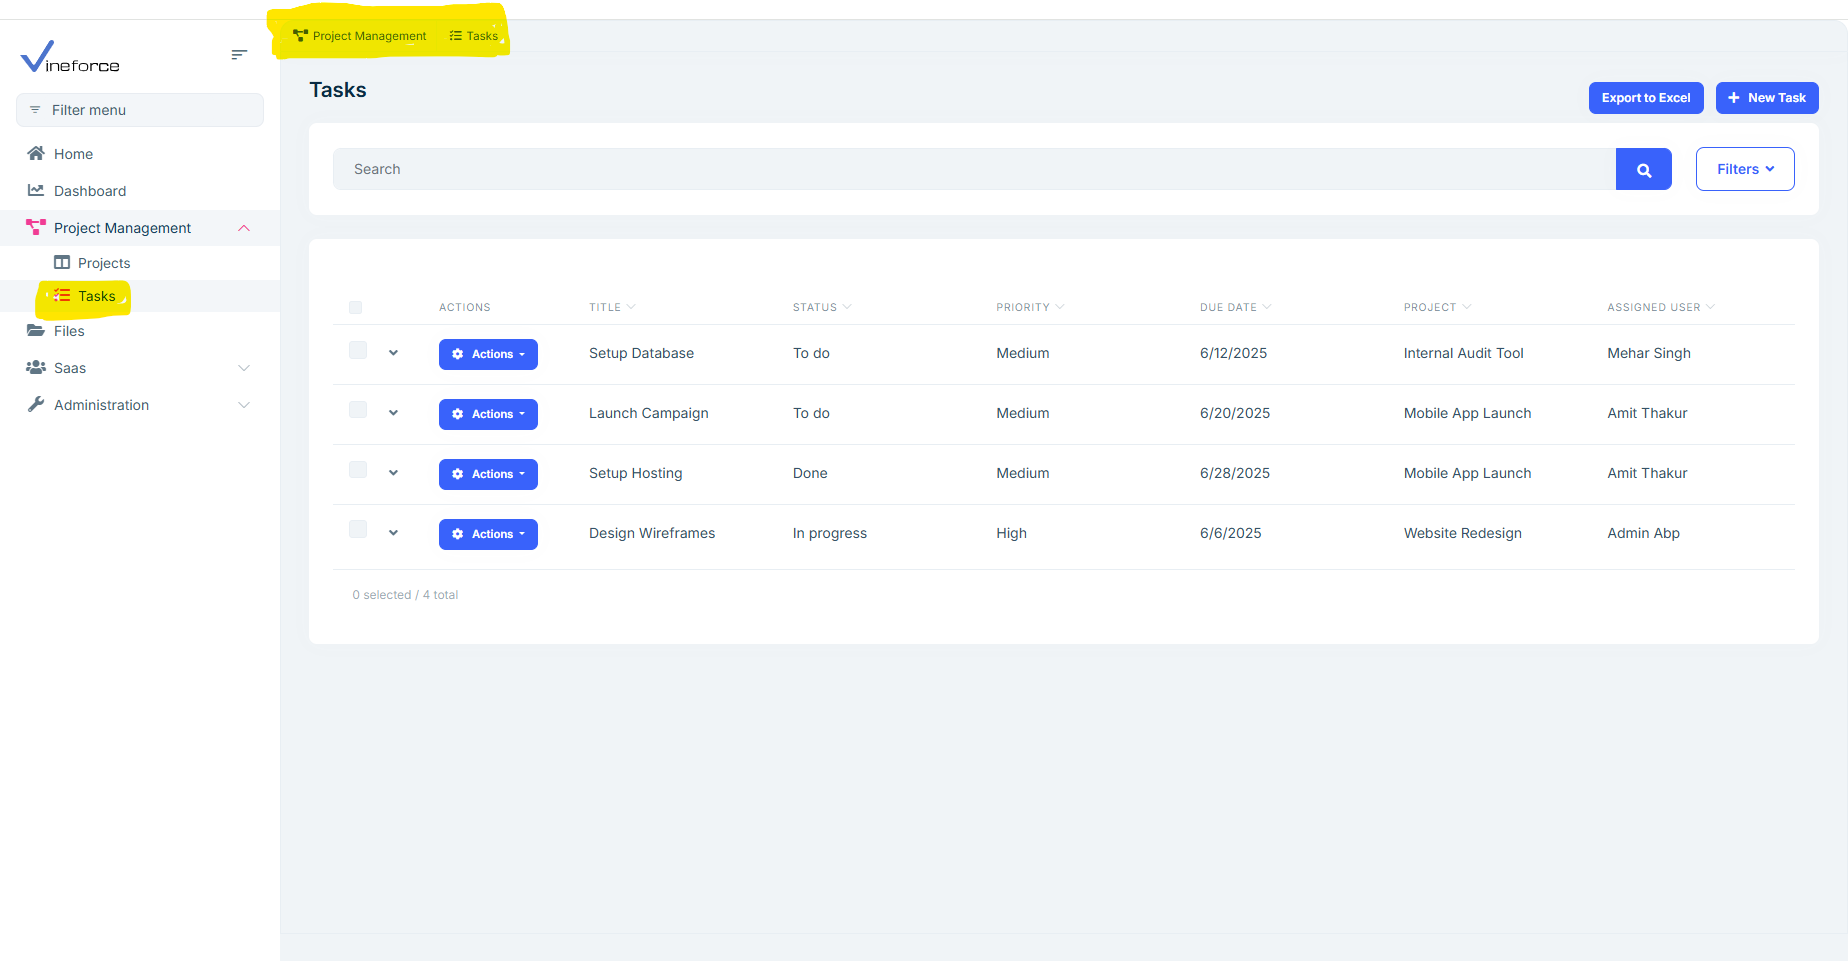The image size is (1848, 961).
Task: Click the Internal Audit Tool project cell
Action: [x=1463, y=353]
